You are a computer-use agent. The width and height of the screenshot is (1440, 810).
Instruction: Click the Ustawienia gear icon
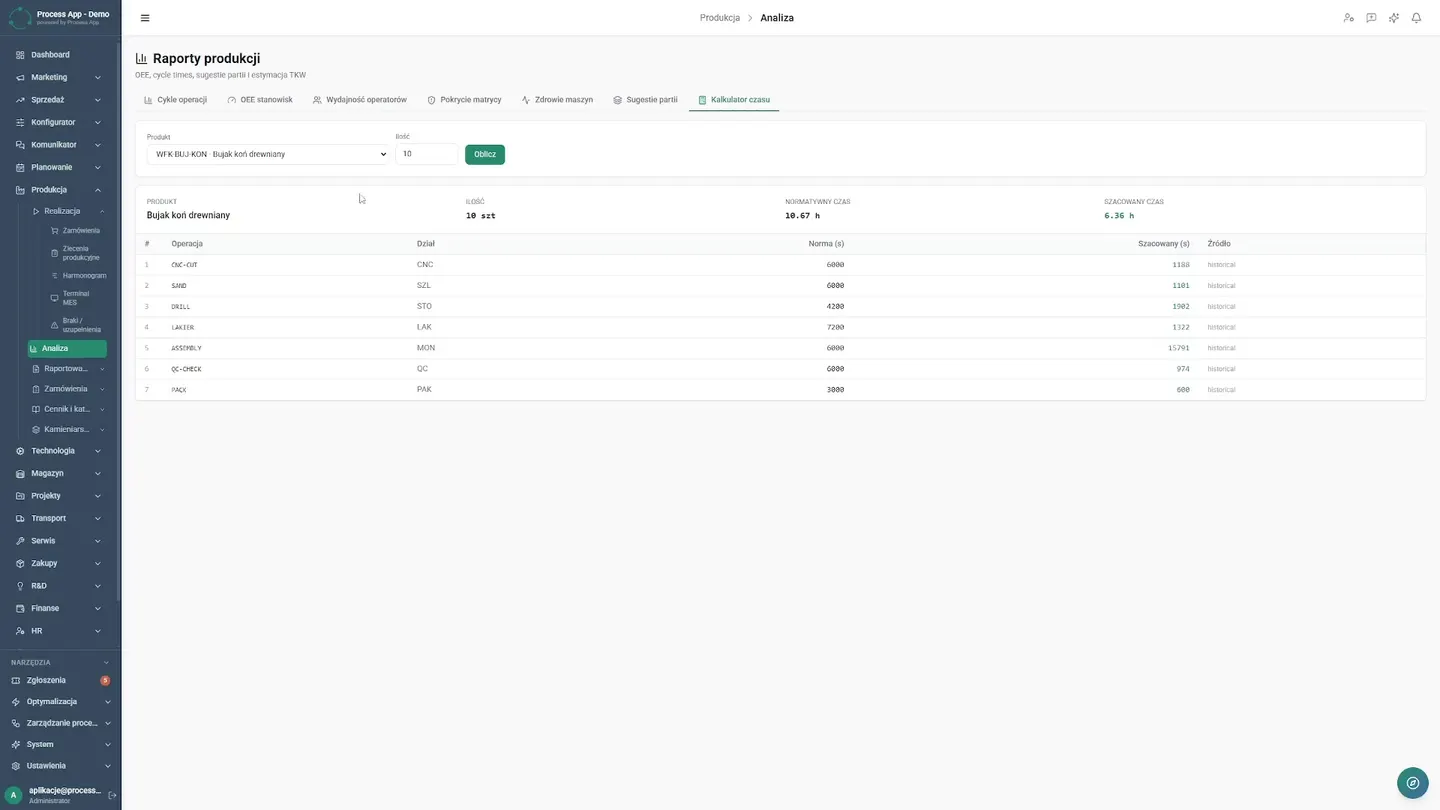pos(15,766)
